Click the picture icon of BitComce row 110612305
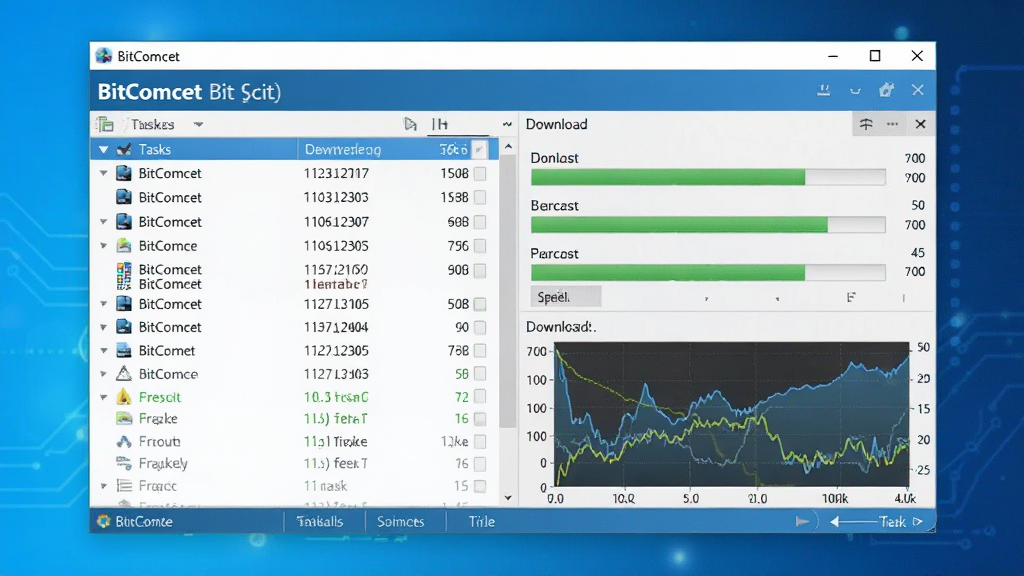Viewport: 1024px width, 576px height. pos(124,246)
